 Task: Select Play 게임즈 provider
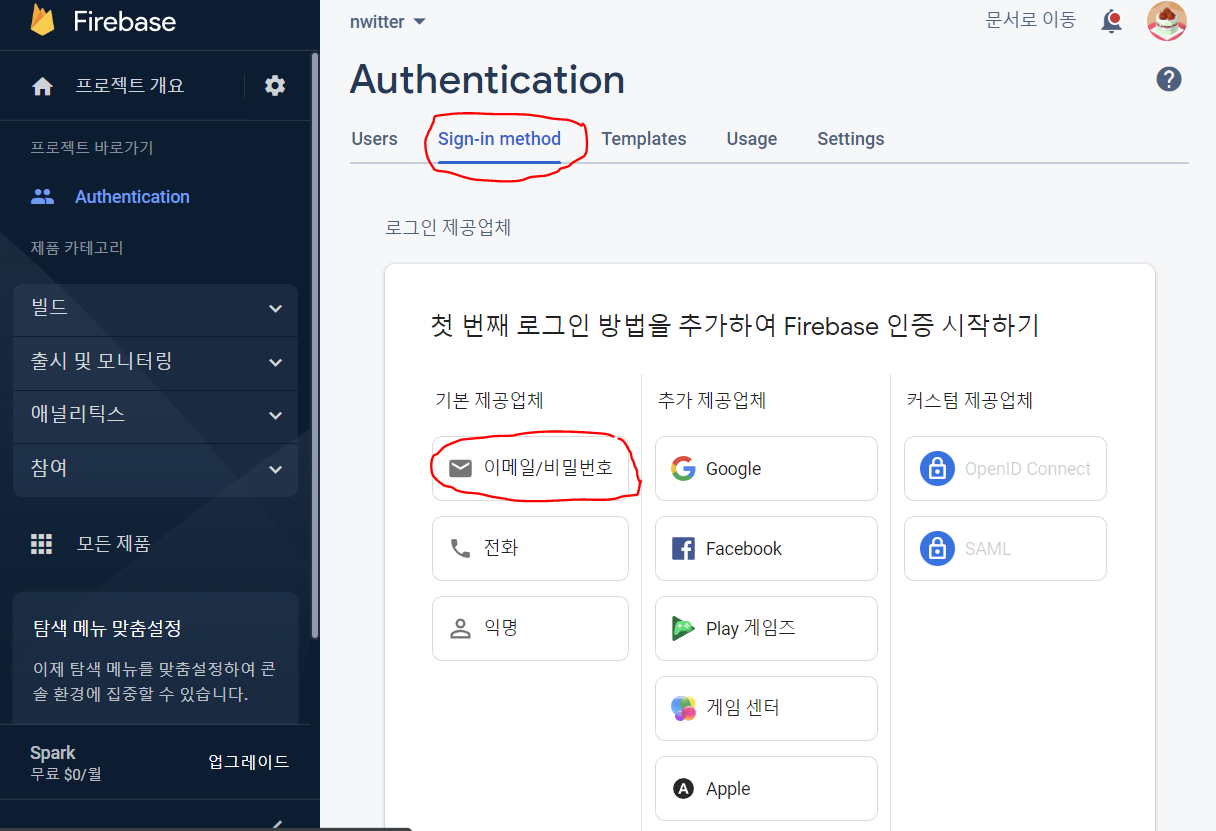(x=766, y=628)
